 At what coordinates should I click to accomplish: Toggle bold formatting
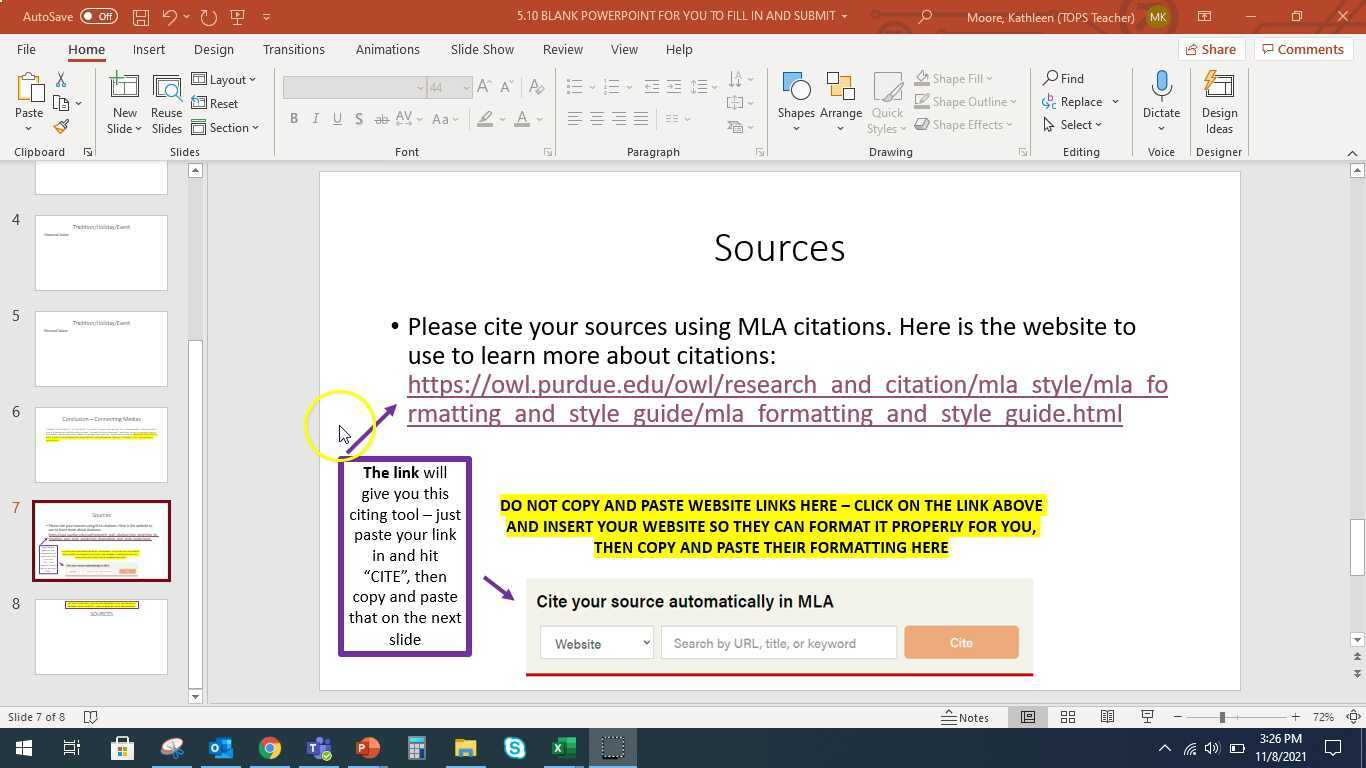click(293, 119)
